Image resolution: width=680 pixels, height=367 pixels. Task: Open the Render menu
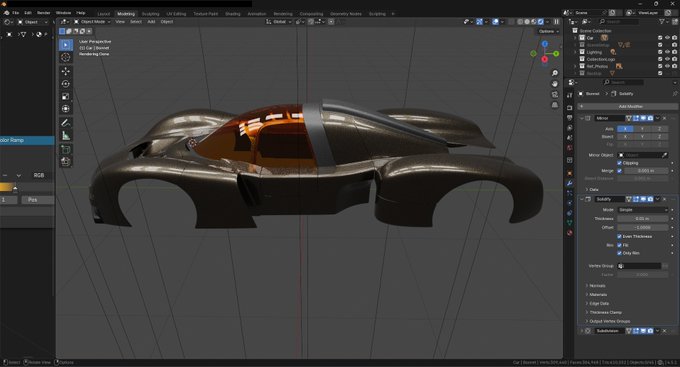[x=43, y=13]
